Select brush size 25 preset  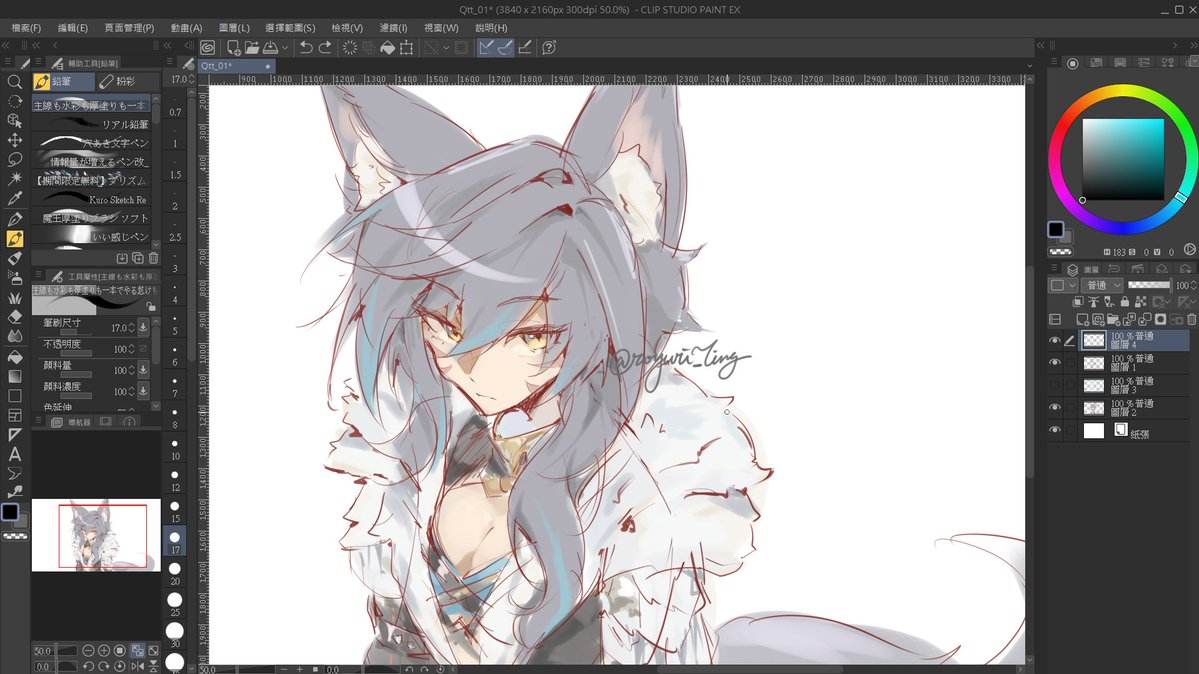coord(175,602)
